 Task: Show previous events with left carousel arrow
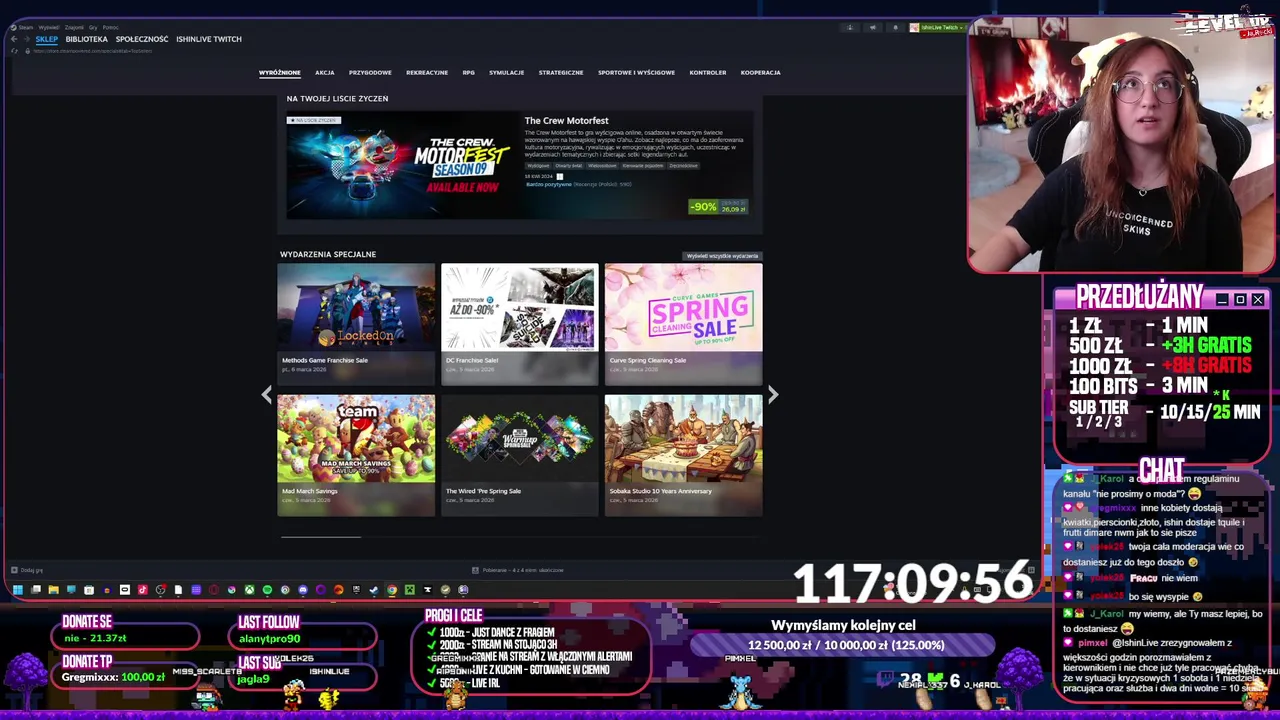click(266, 395)
